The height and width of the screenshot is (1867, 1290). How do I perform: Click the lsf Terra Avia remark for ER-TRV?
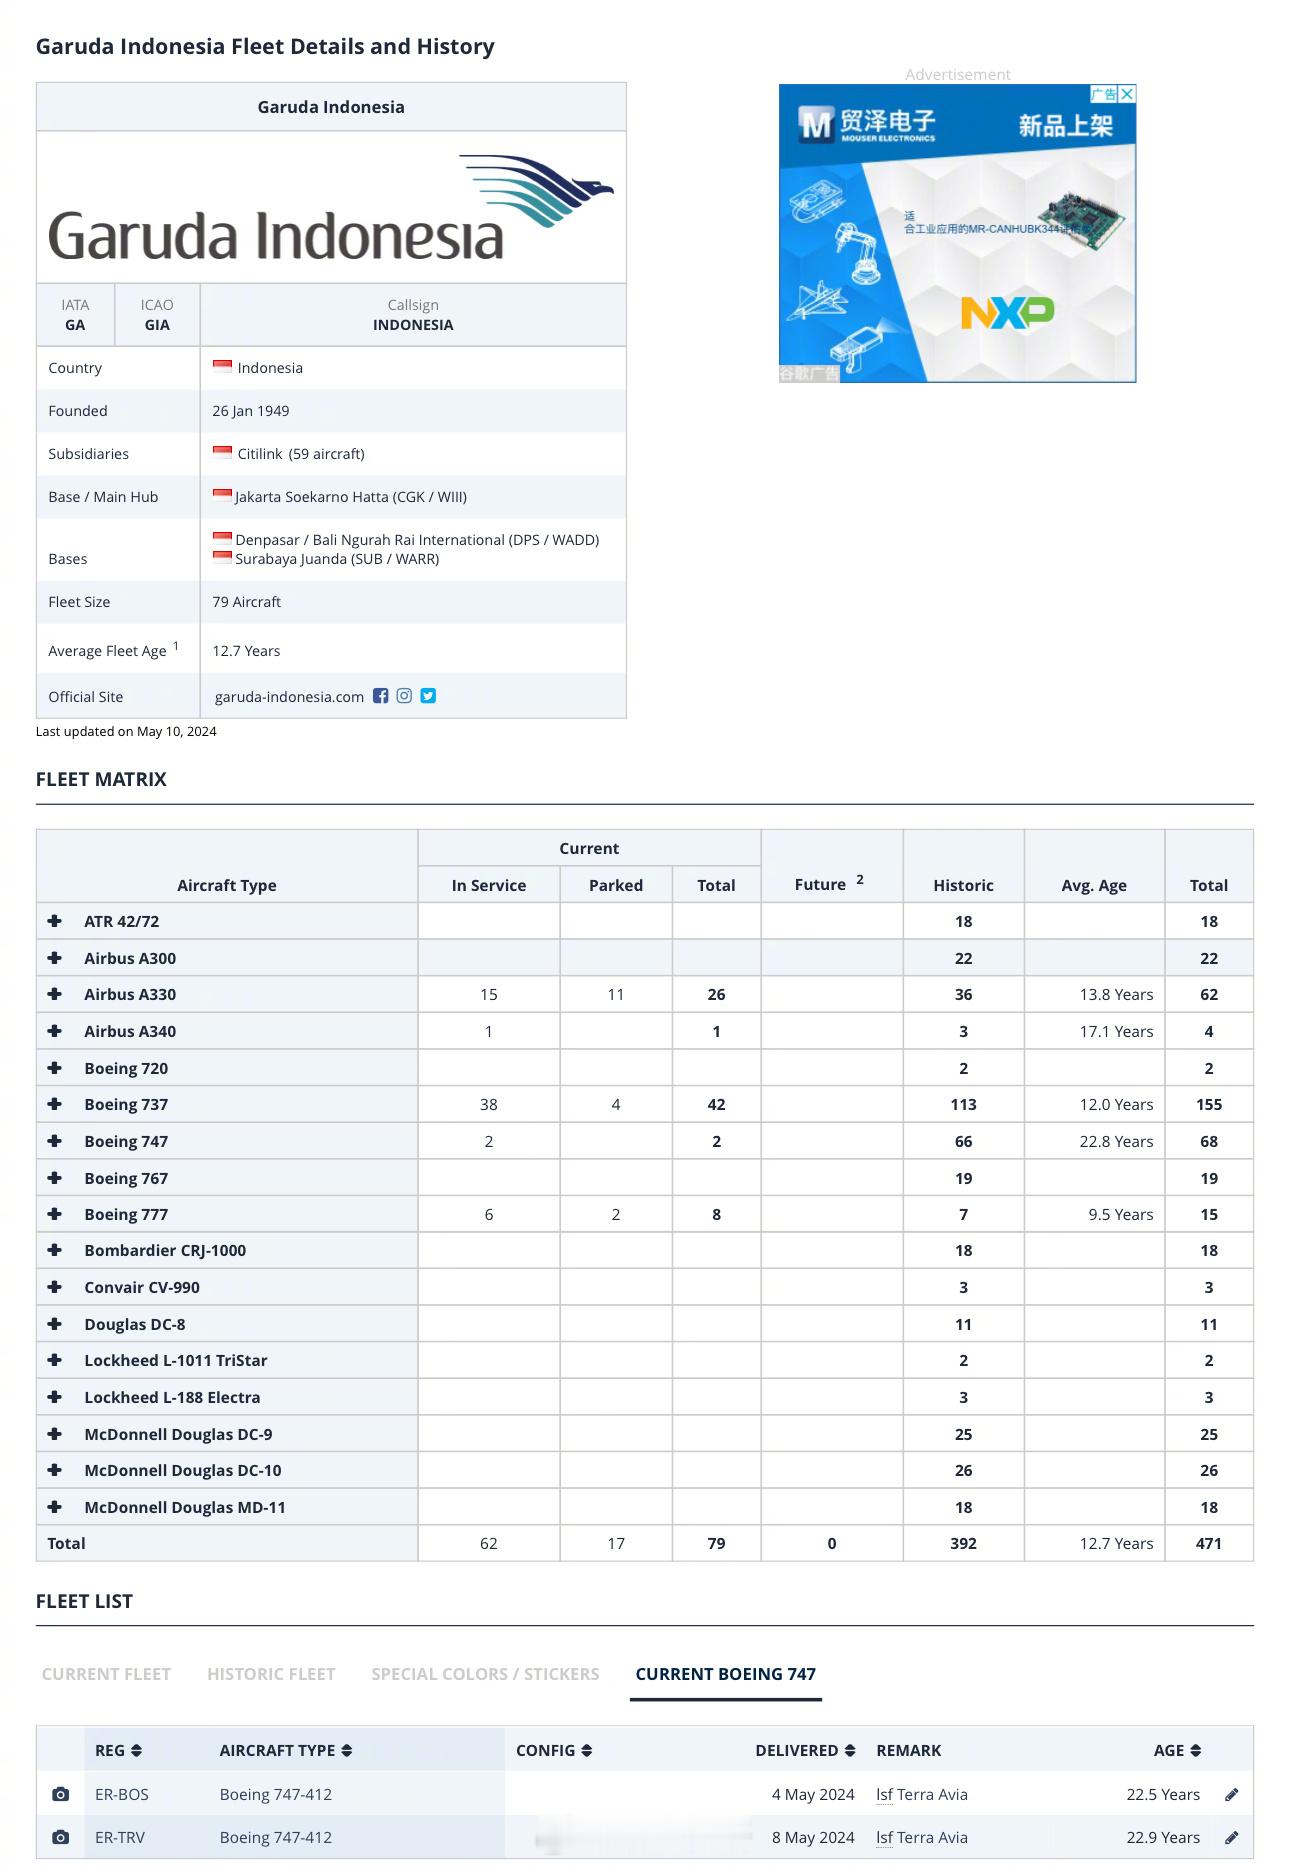pos(922,1837)
